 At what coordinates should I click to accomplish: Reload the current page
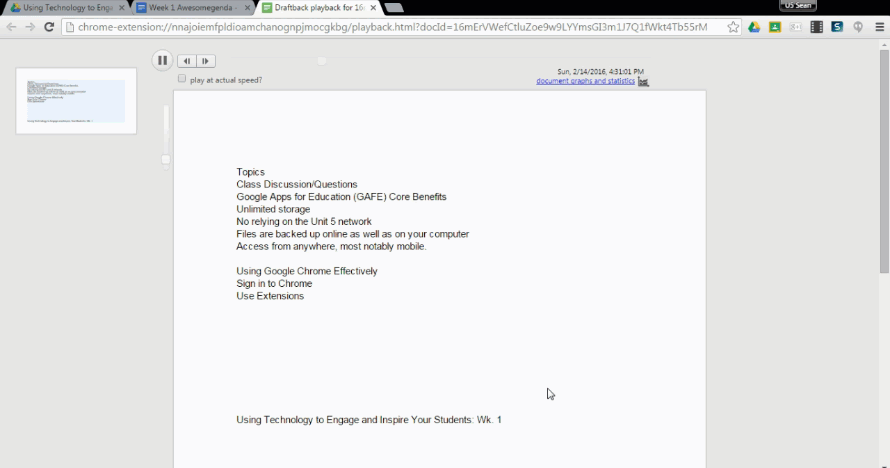[x=49, y=27]
